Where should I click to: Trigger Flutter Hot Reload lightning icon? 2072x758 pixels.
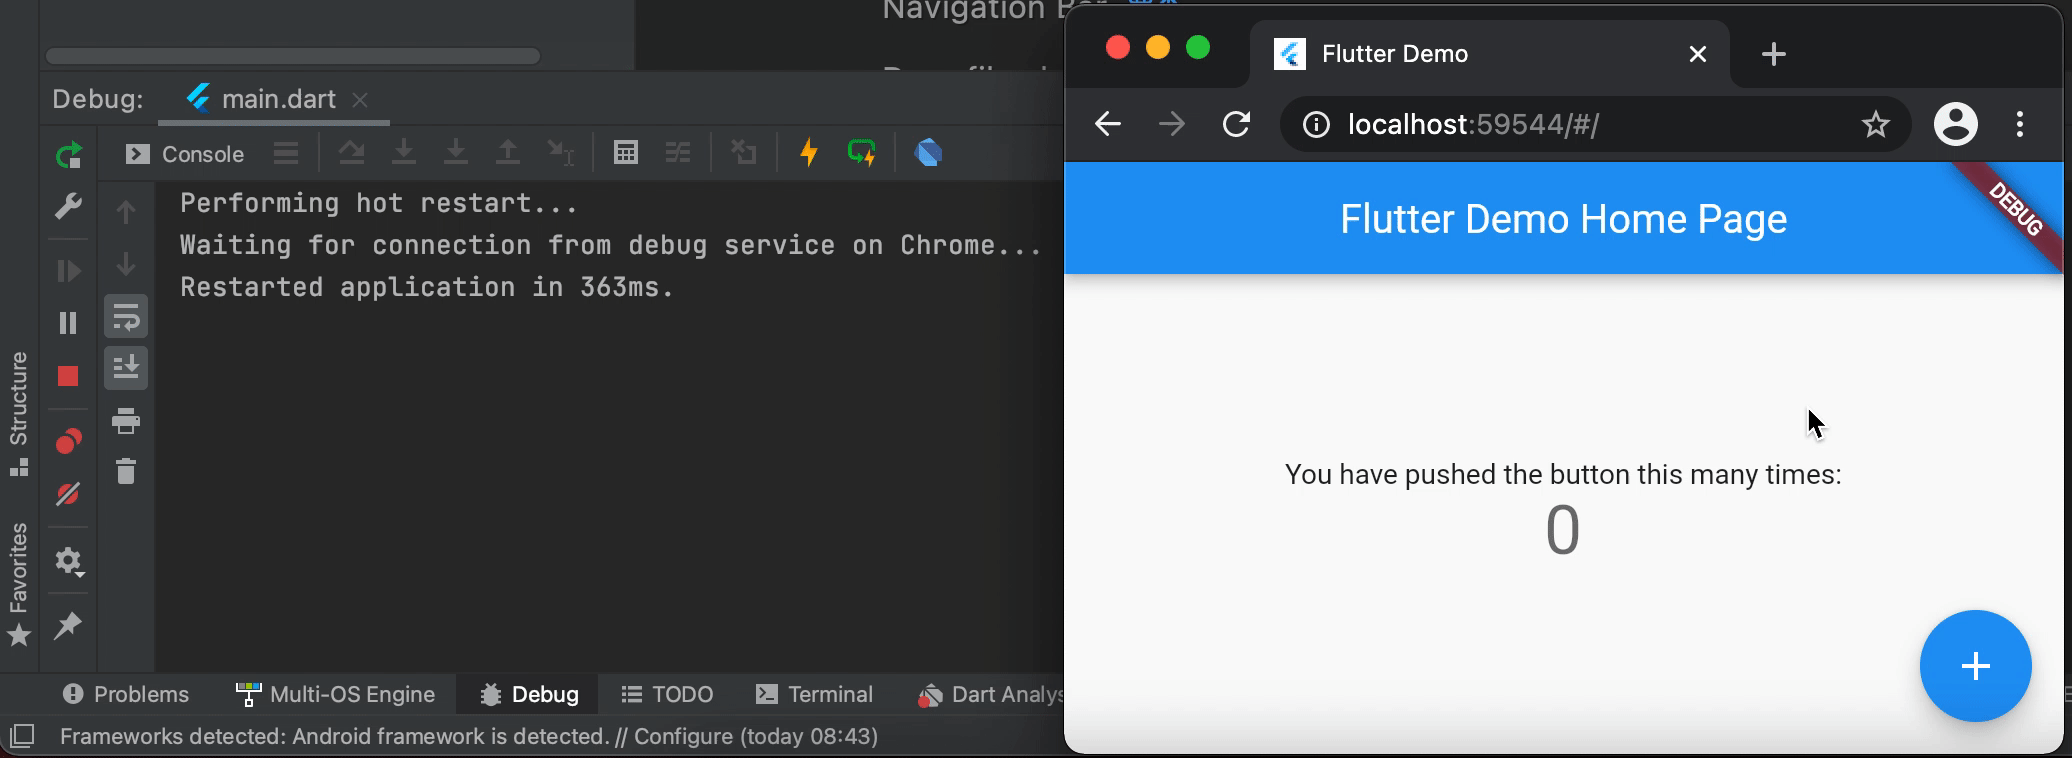[809, 153]
